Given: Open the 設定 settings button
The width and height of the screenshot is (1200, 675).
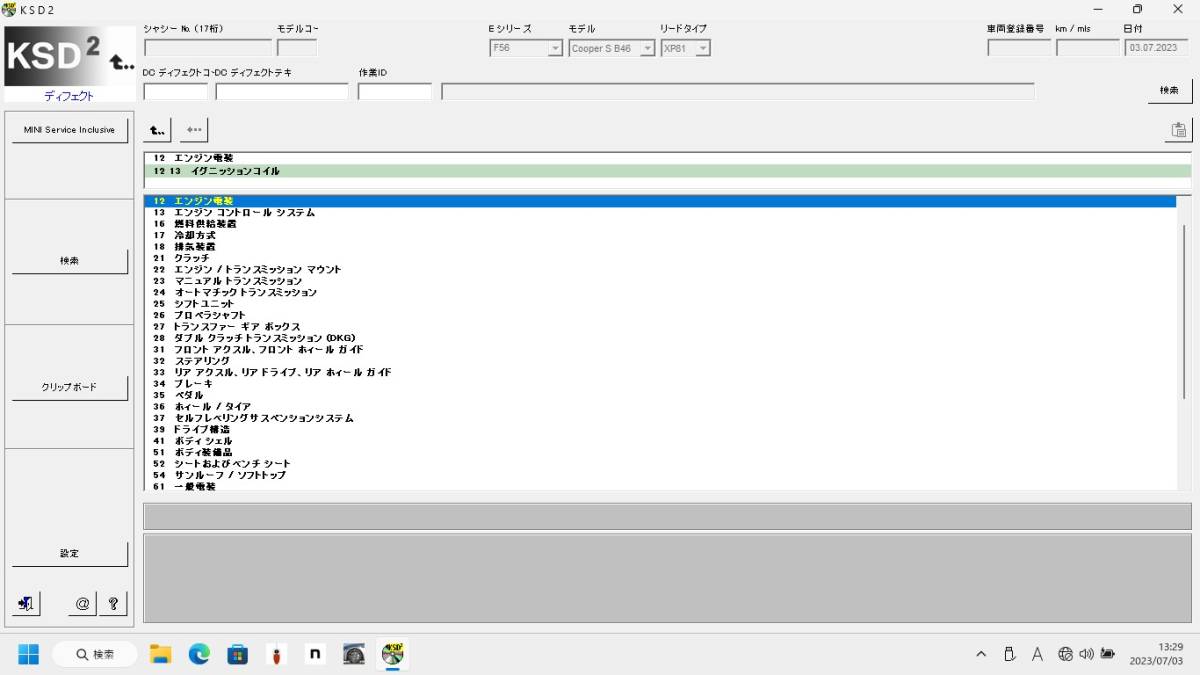Looking at the screenshot, I should tap(70, 554).
